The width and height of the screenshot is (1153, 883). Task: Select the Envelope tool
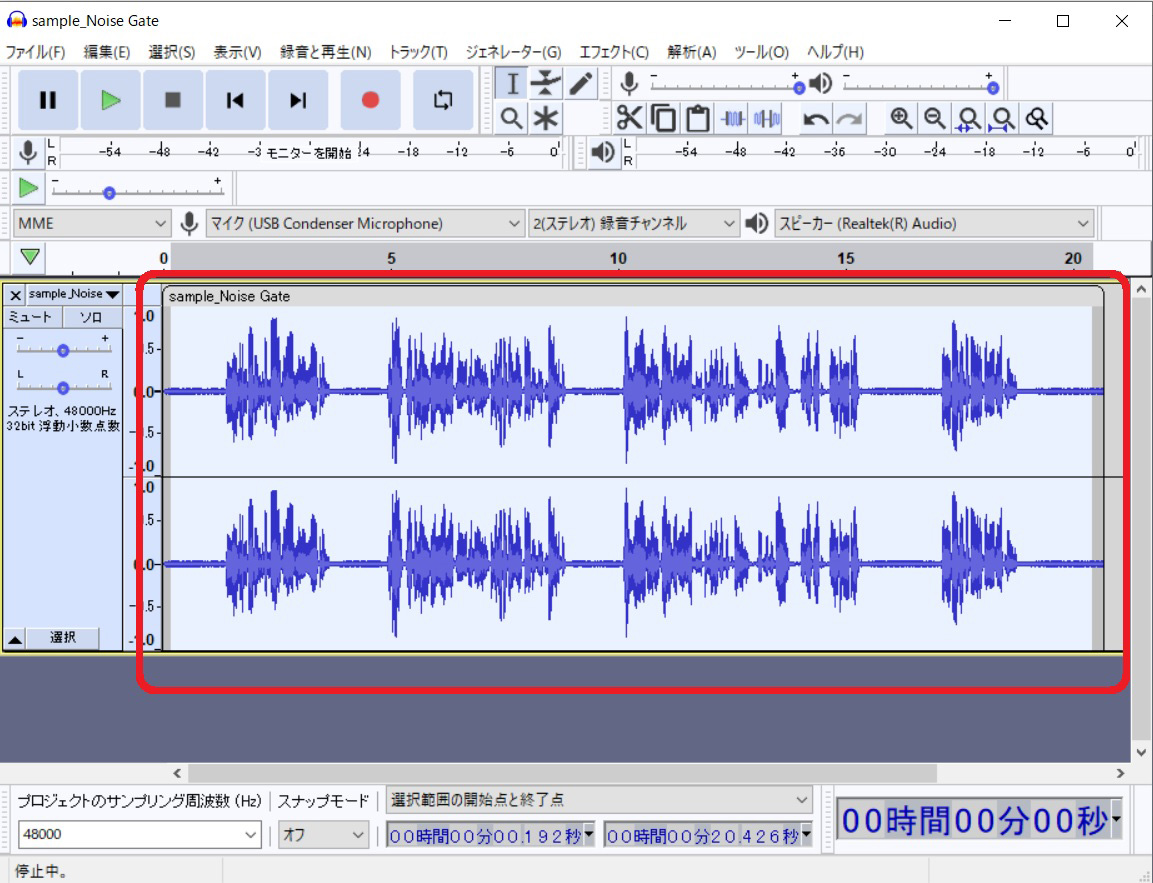pyautogui.click(x=545, y=84)
